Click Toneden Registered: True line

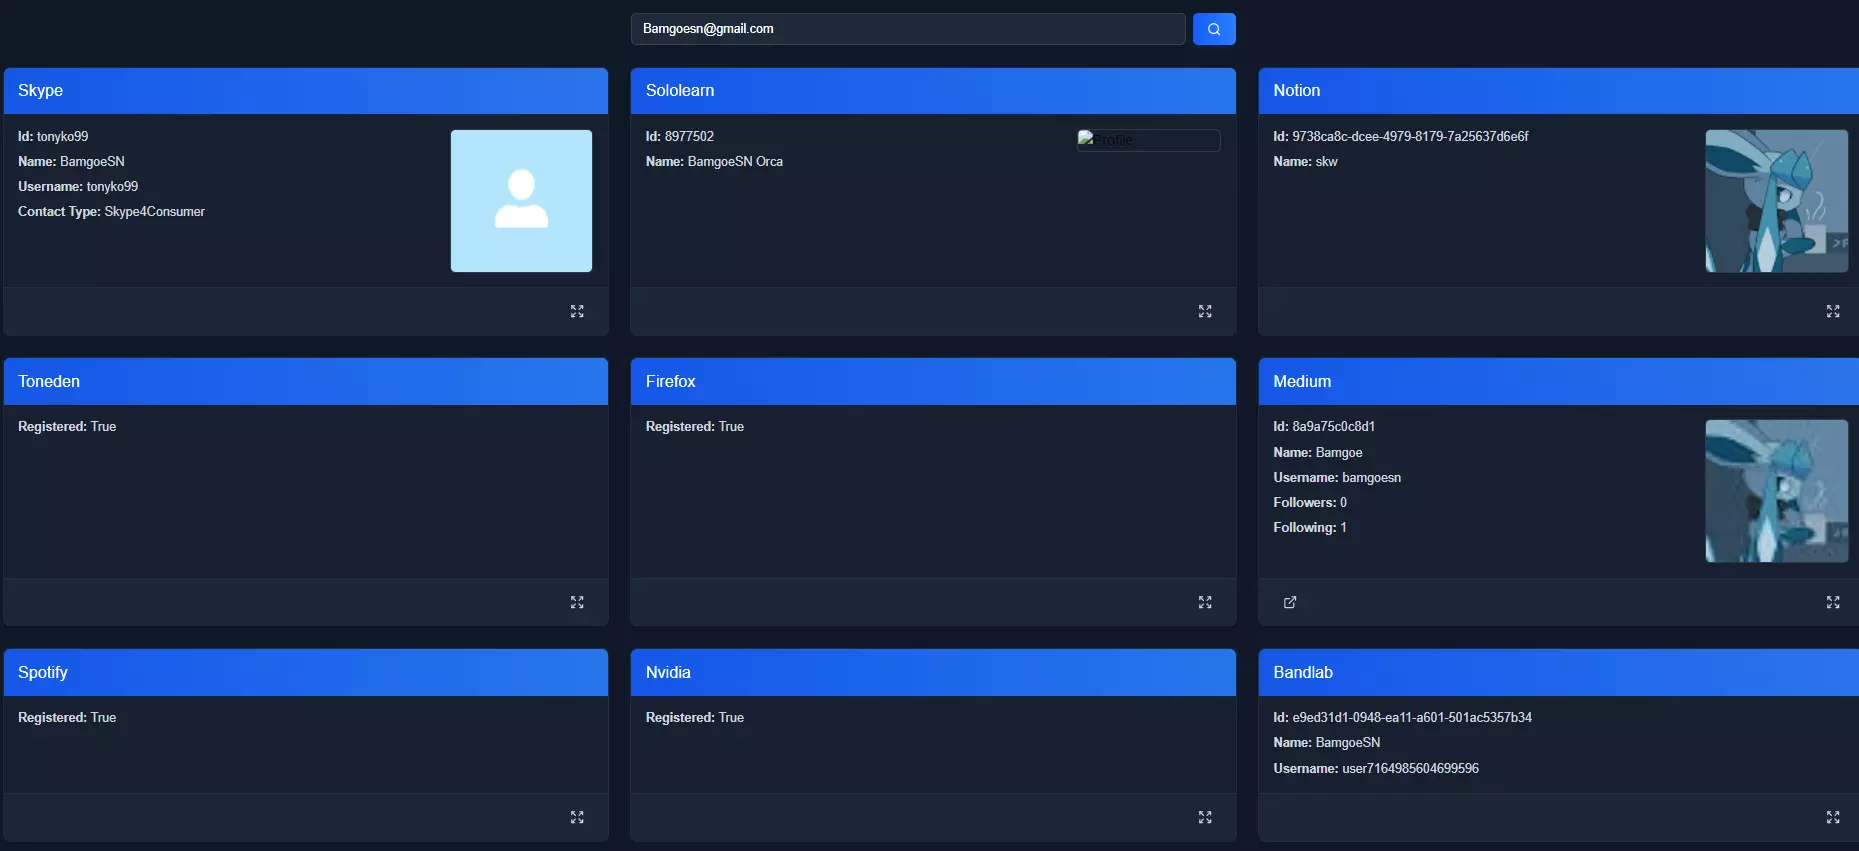(x=67, y=427)
